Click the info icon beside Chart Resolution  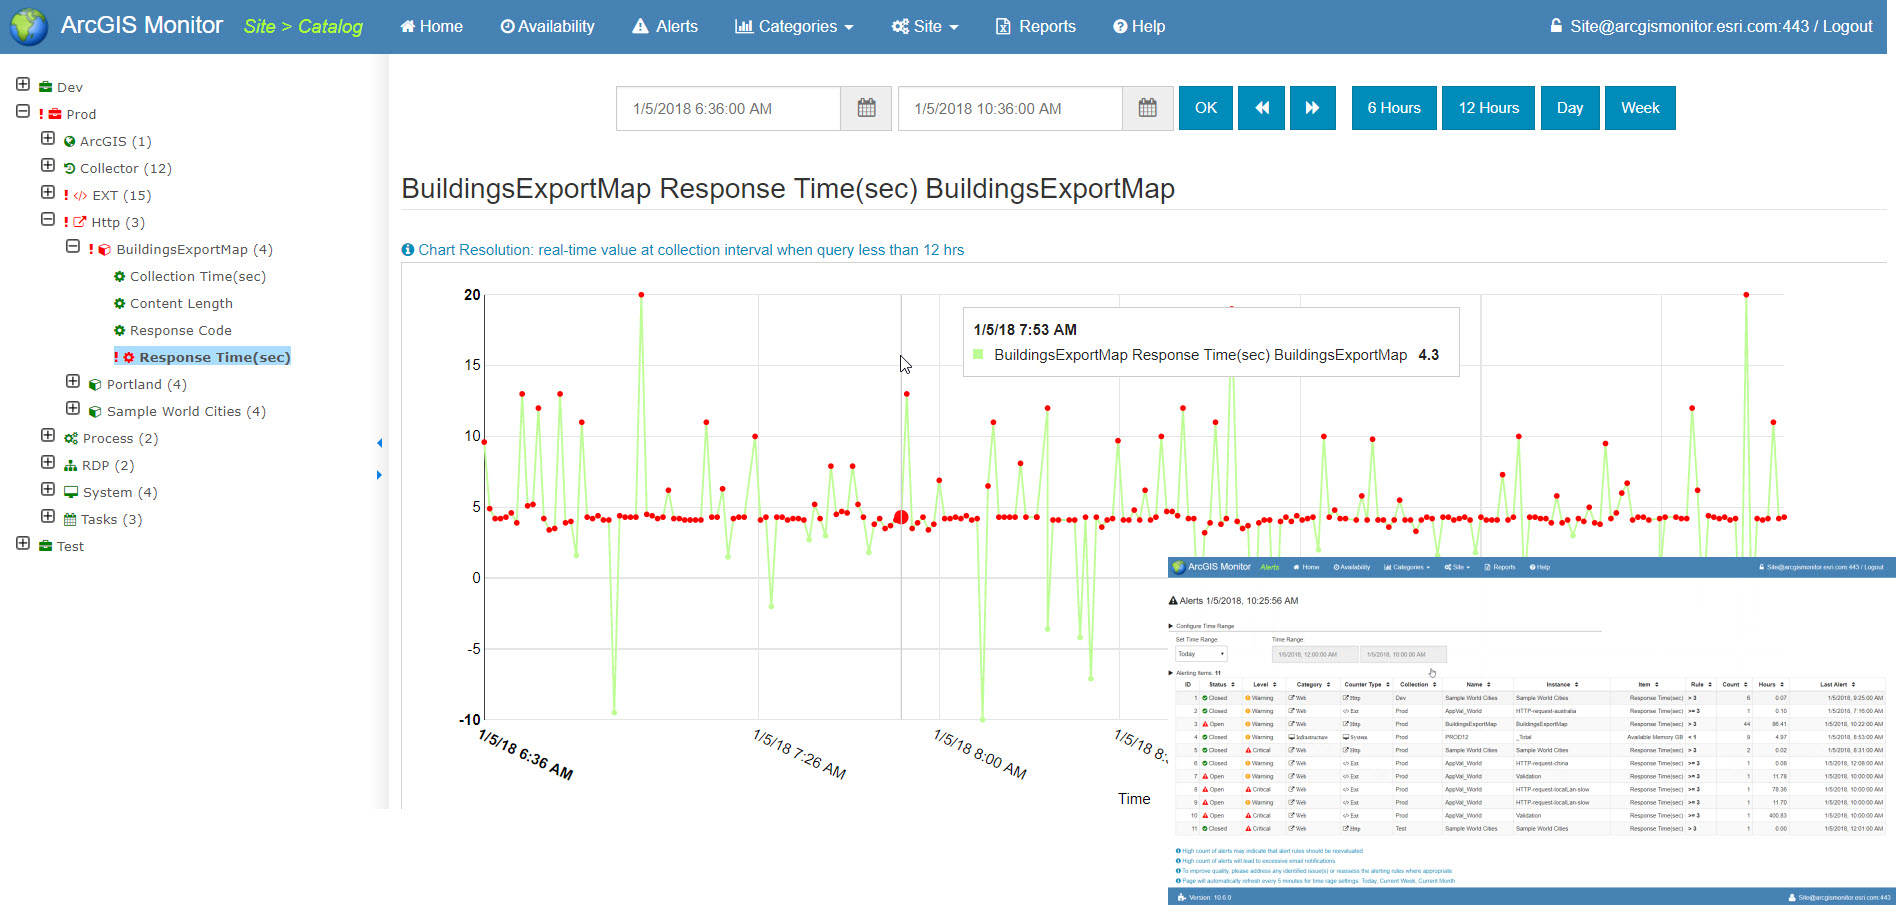tap(406, 249)
